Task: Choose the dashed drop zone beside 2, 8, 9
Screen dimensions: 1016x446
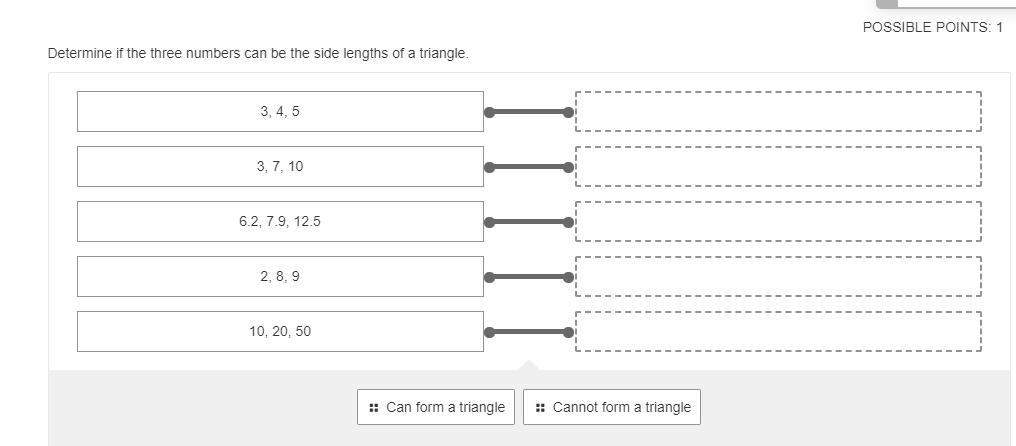Action: pos(778,277)
